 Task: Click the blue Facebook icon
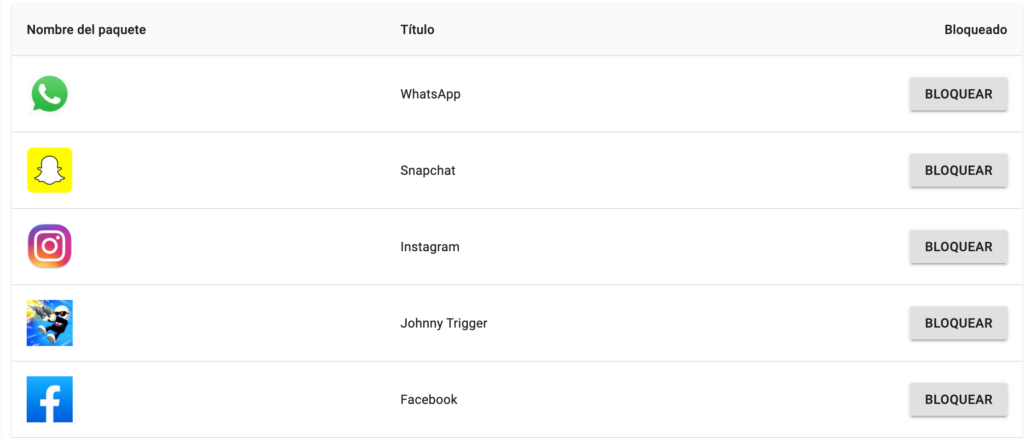(49, 399)
